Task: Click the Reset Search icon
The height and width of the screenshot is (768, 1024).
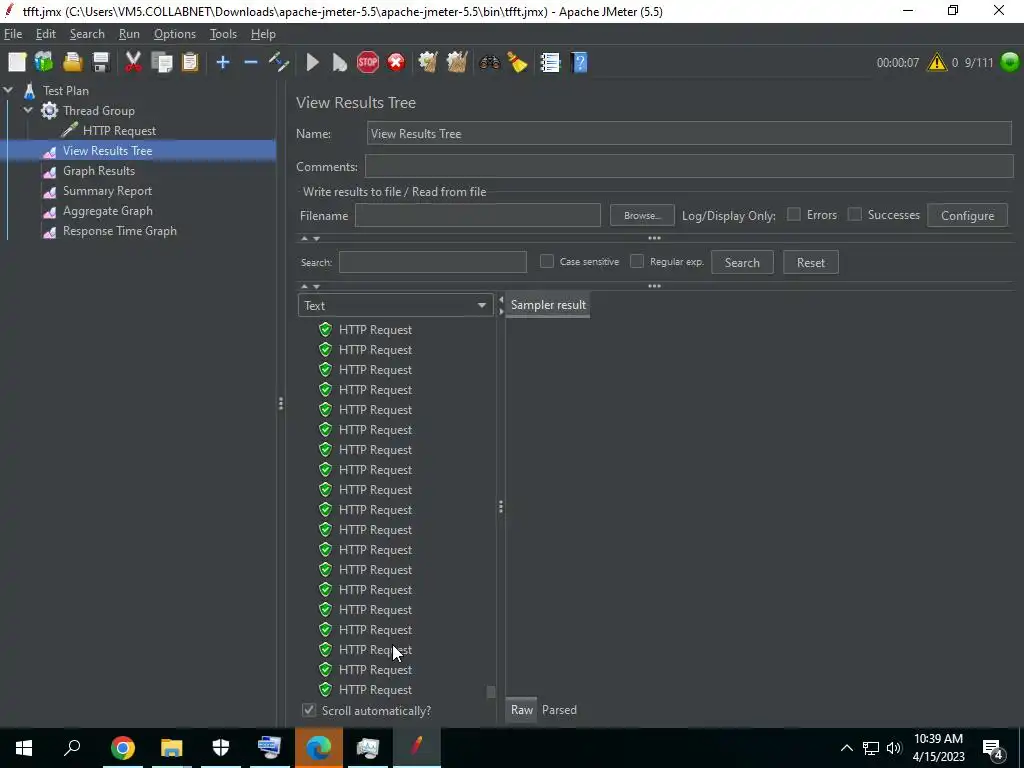Action: tap(517, 62)
